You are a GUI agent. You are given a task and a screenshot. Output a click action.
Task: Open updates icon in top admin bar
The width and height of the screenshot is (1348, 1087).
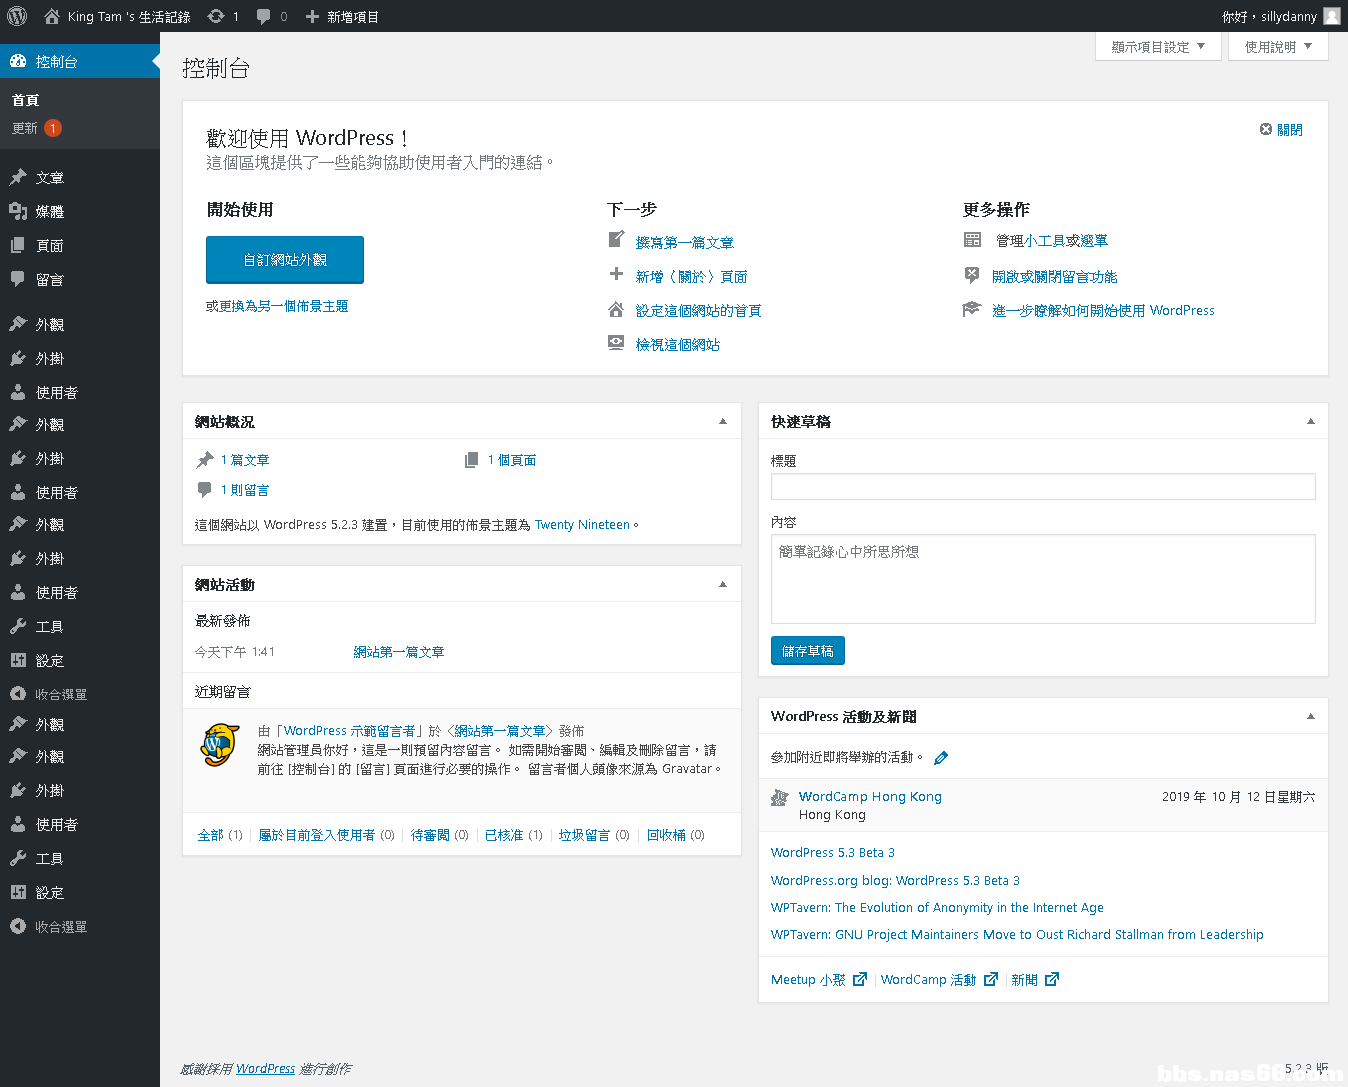222,16
